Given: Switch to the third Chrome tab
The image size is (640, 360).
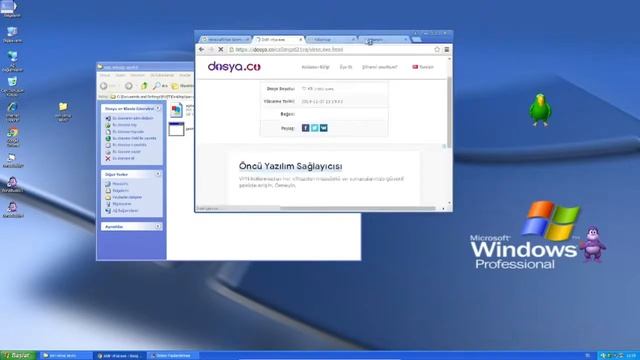Looking at the screenshot, I should [331, 40].
